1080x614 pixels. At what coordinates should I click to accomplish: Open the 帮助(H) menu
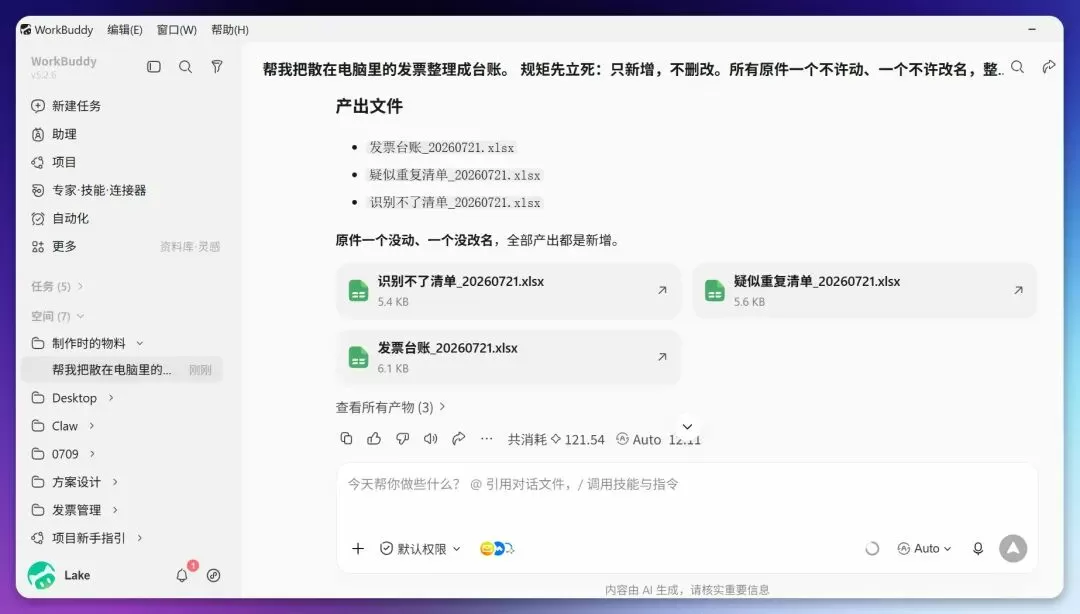tap(230, 30)
